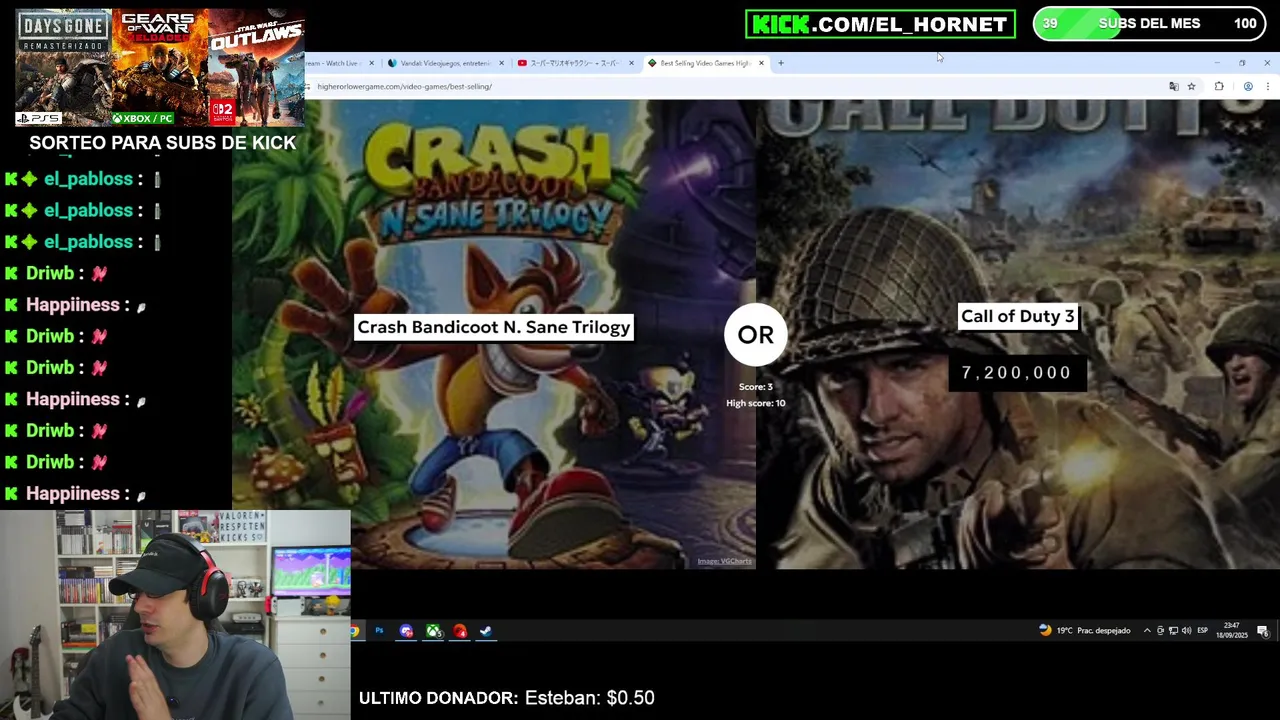Image resolution: width=1280 pixels, height=720 pixels.
Task: Close the Best Selling Video Games tab
Action: (x=761, y=63)
